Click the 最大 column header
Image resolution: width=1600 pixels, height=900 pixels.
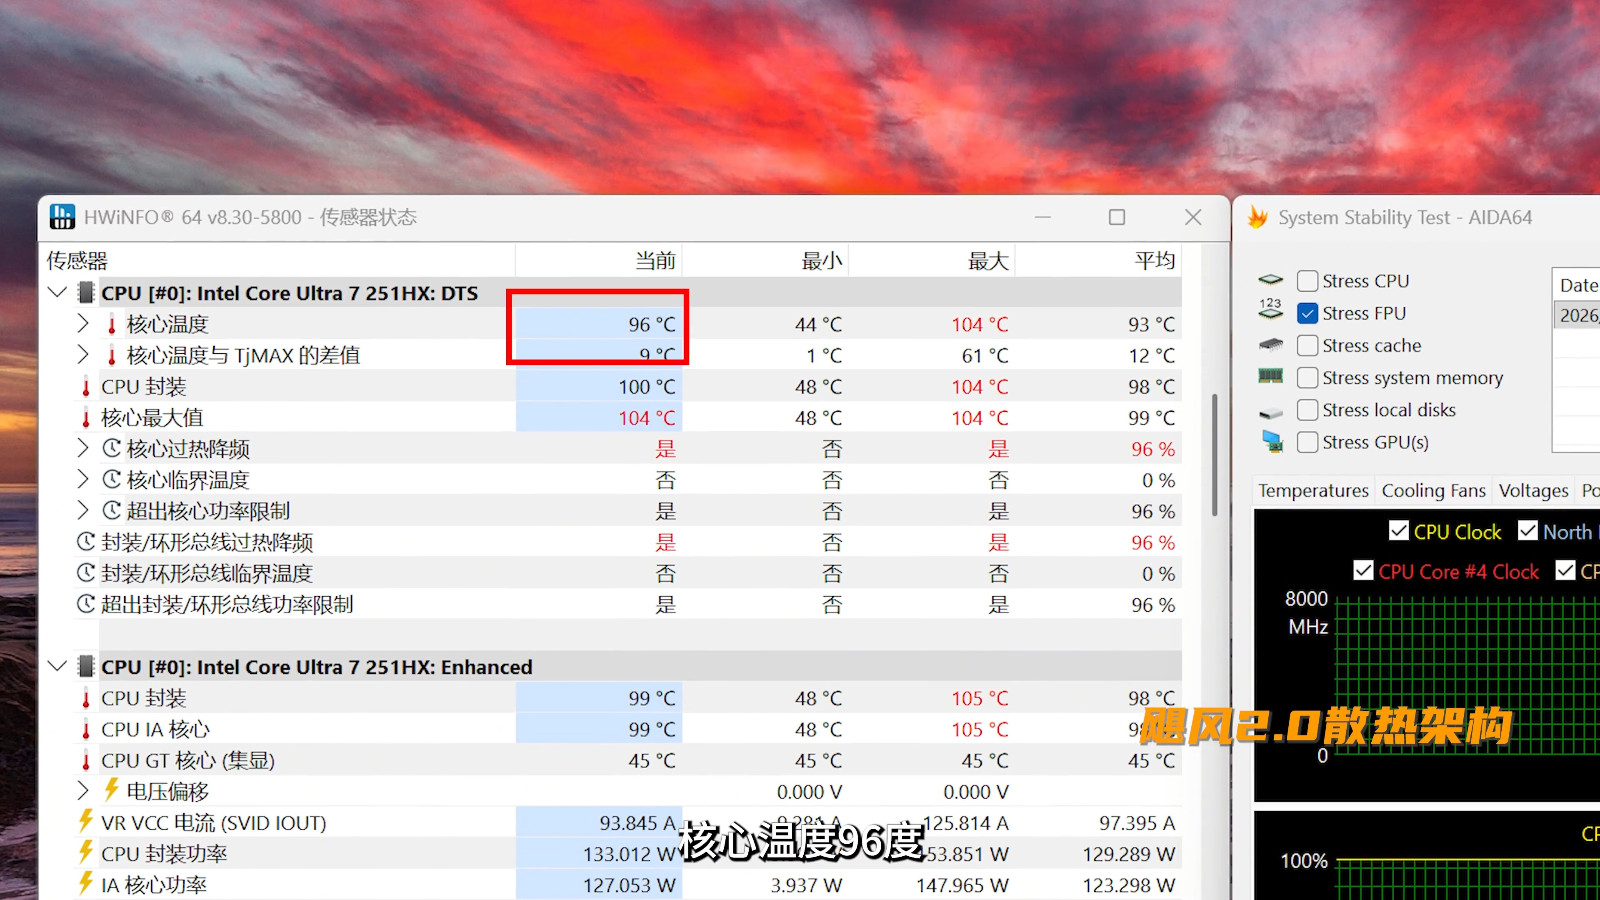click(932, 261)
